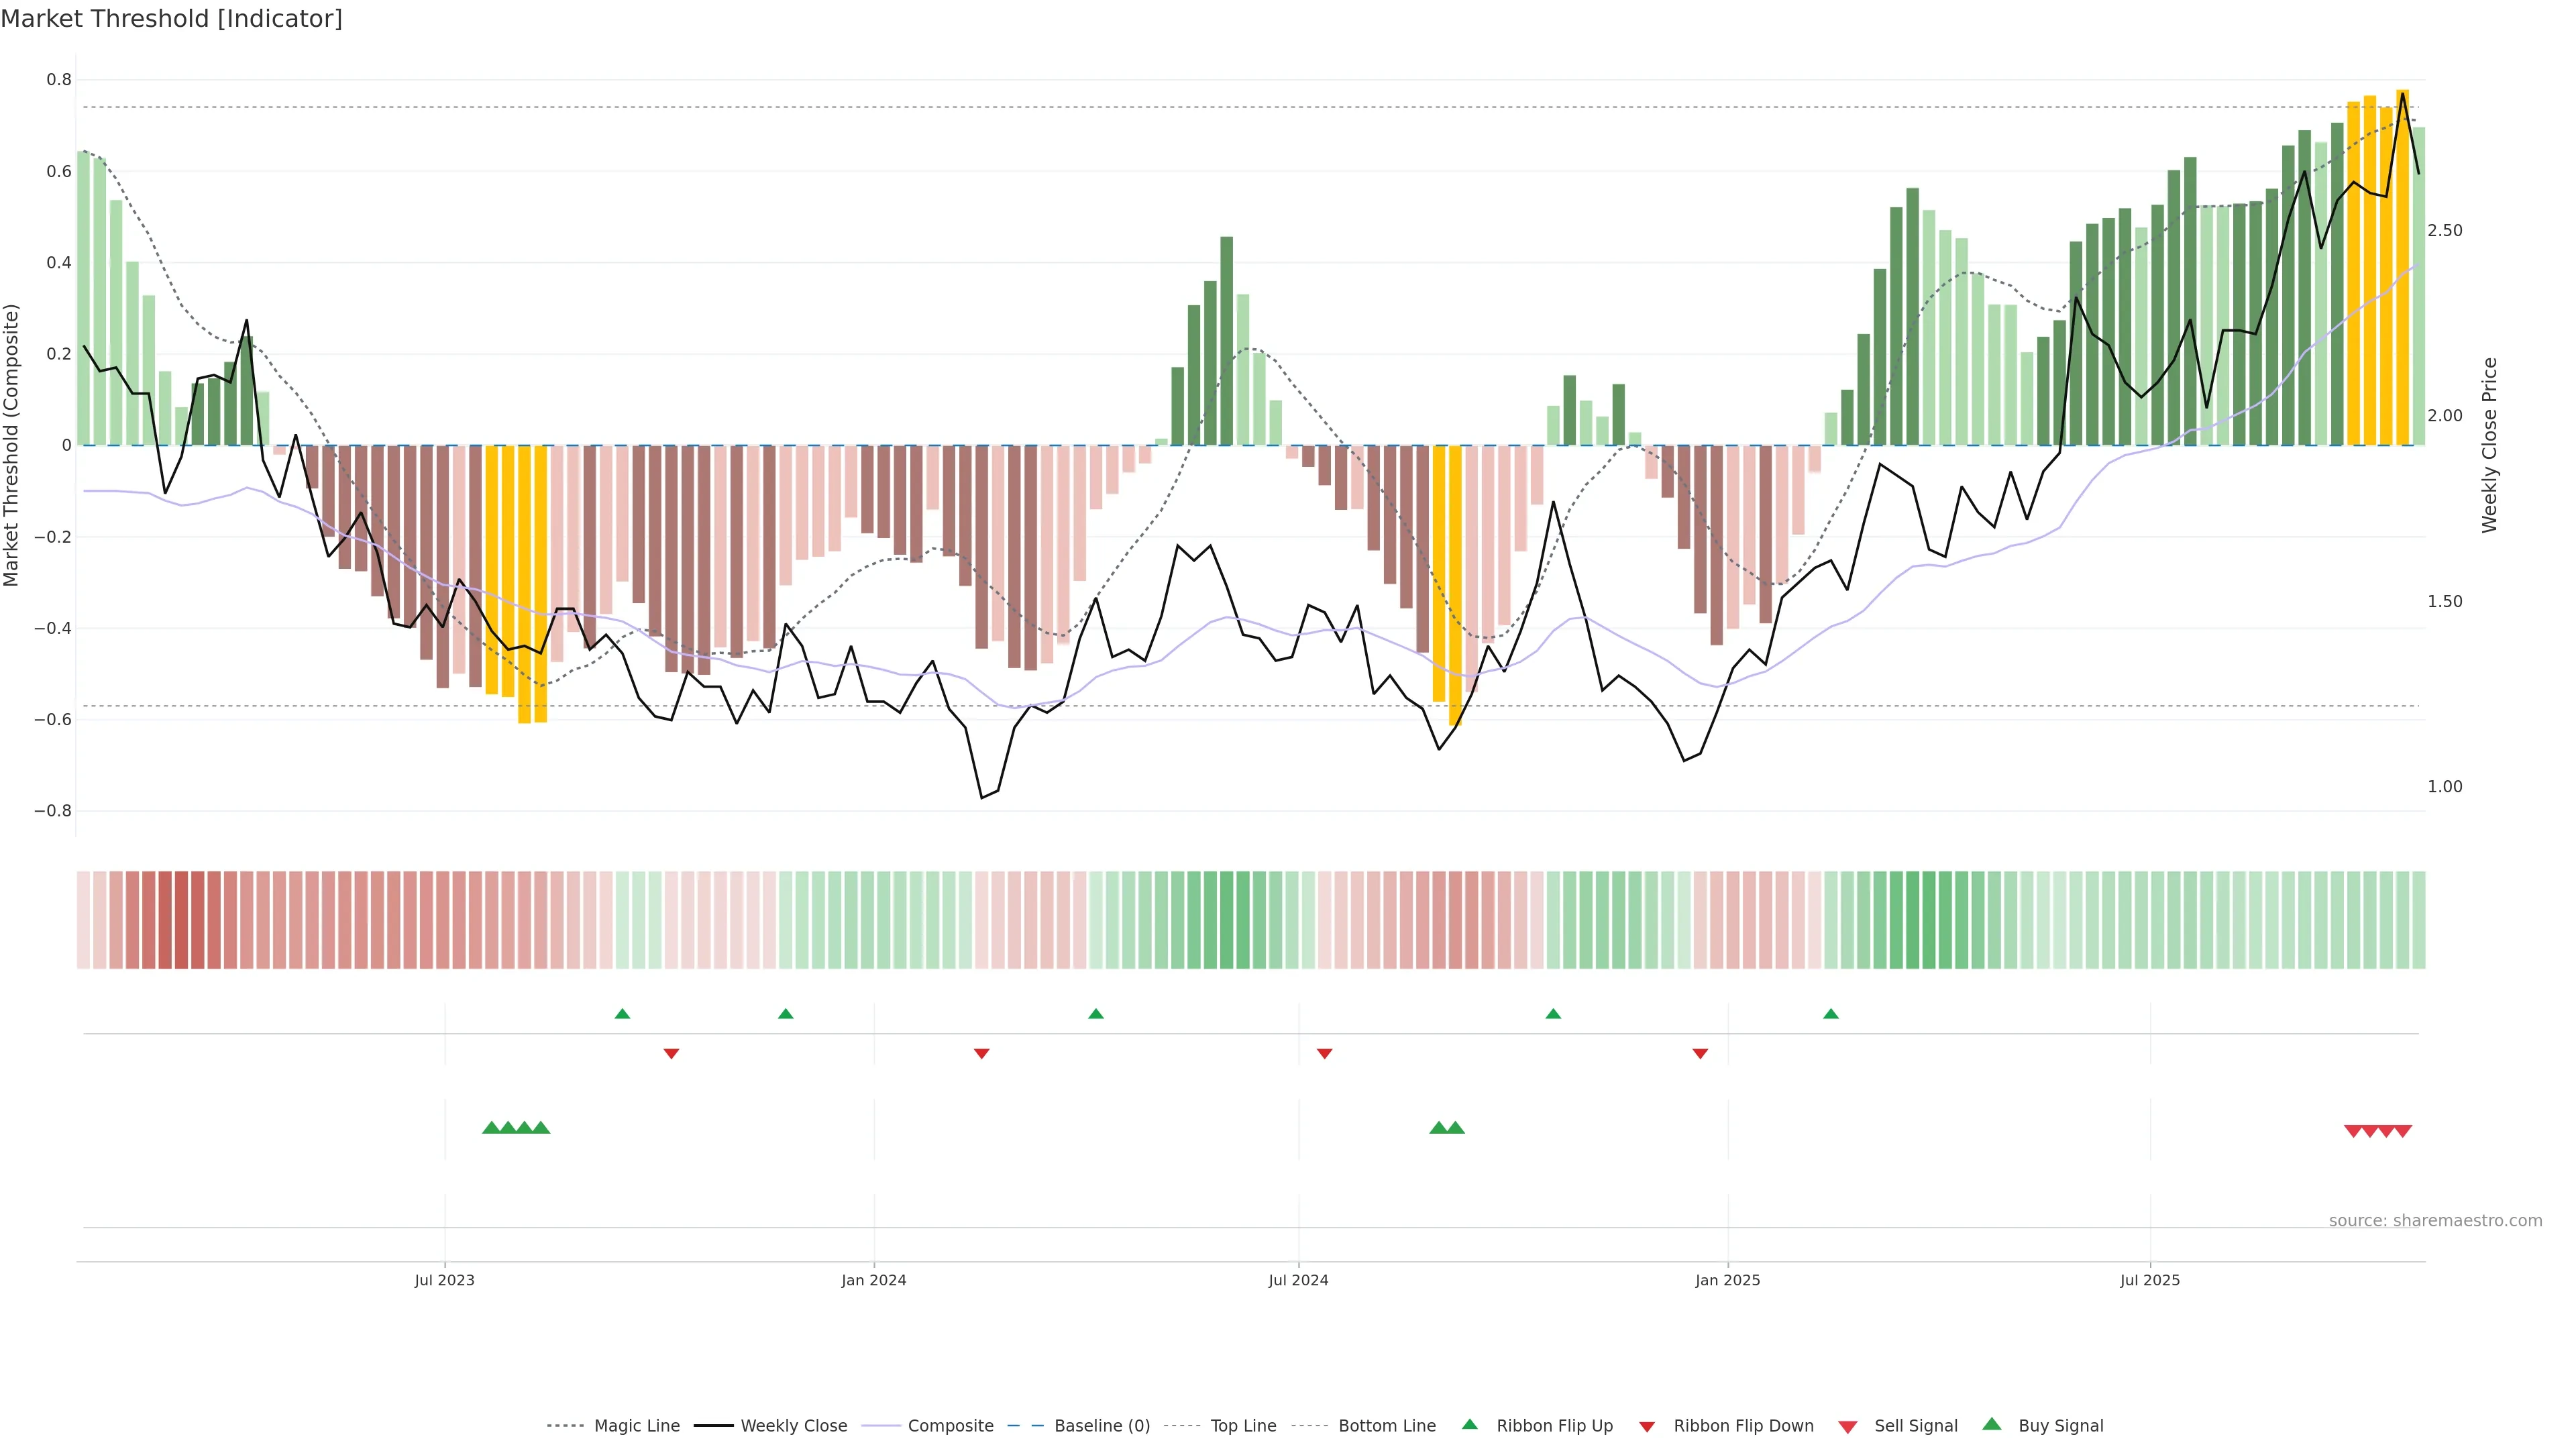Image resolution: width=2576 pixels, height=1449 pixels.
Task: Click the Jan 2024 x-axis label
Action: click(873, 1280)
